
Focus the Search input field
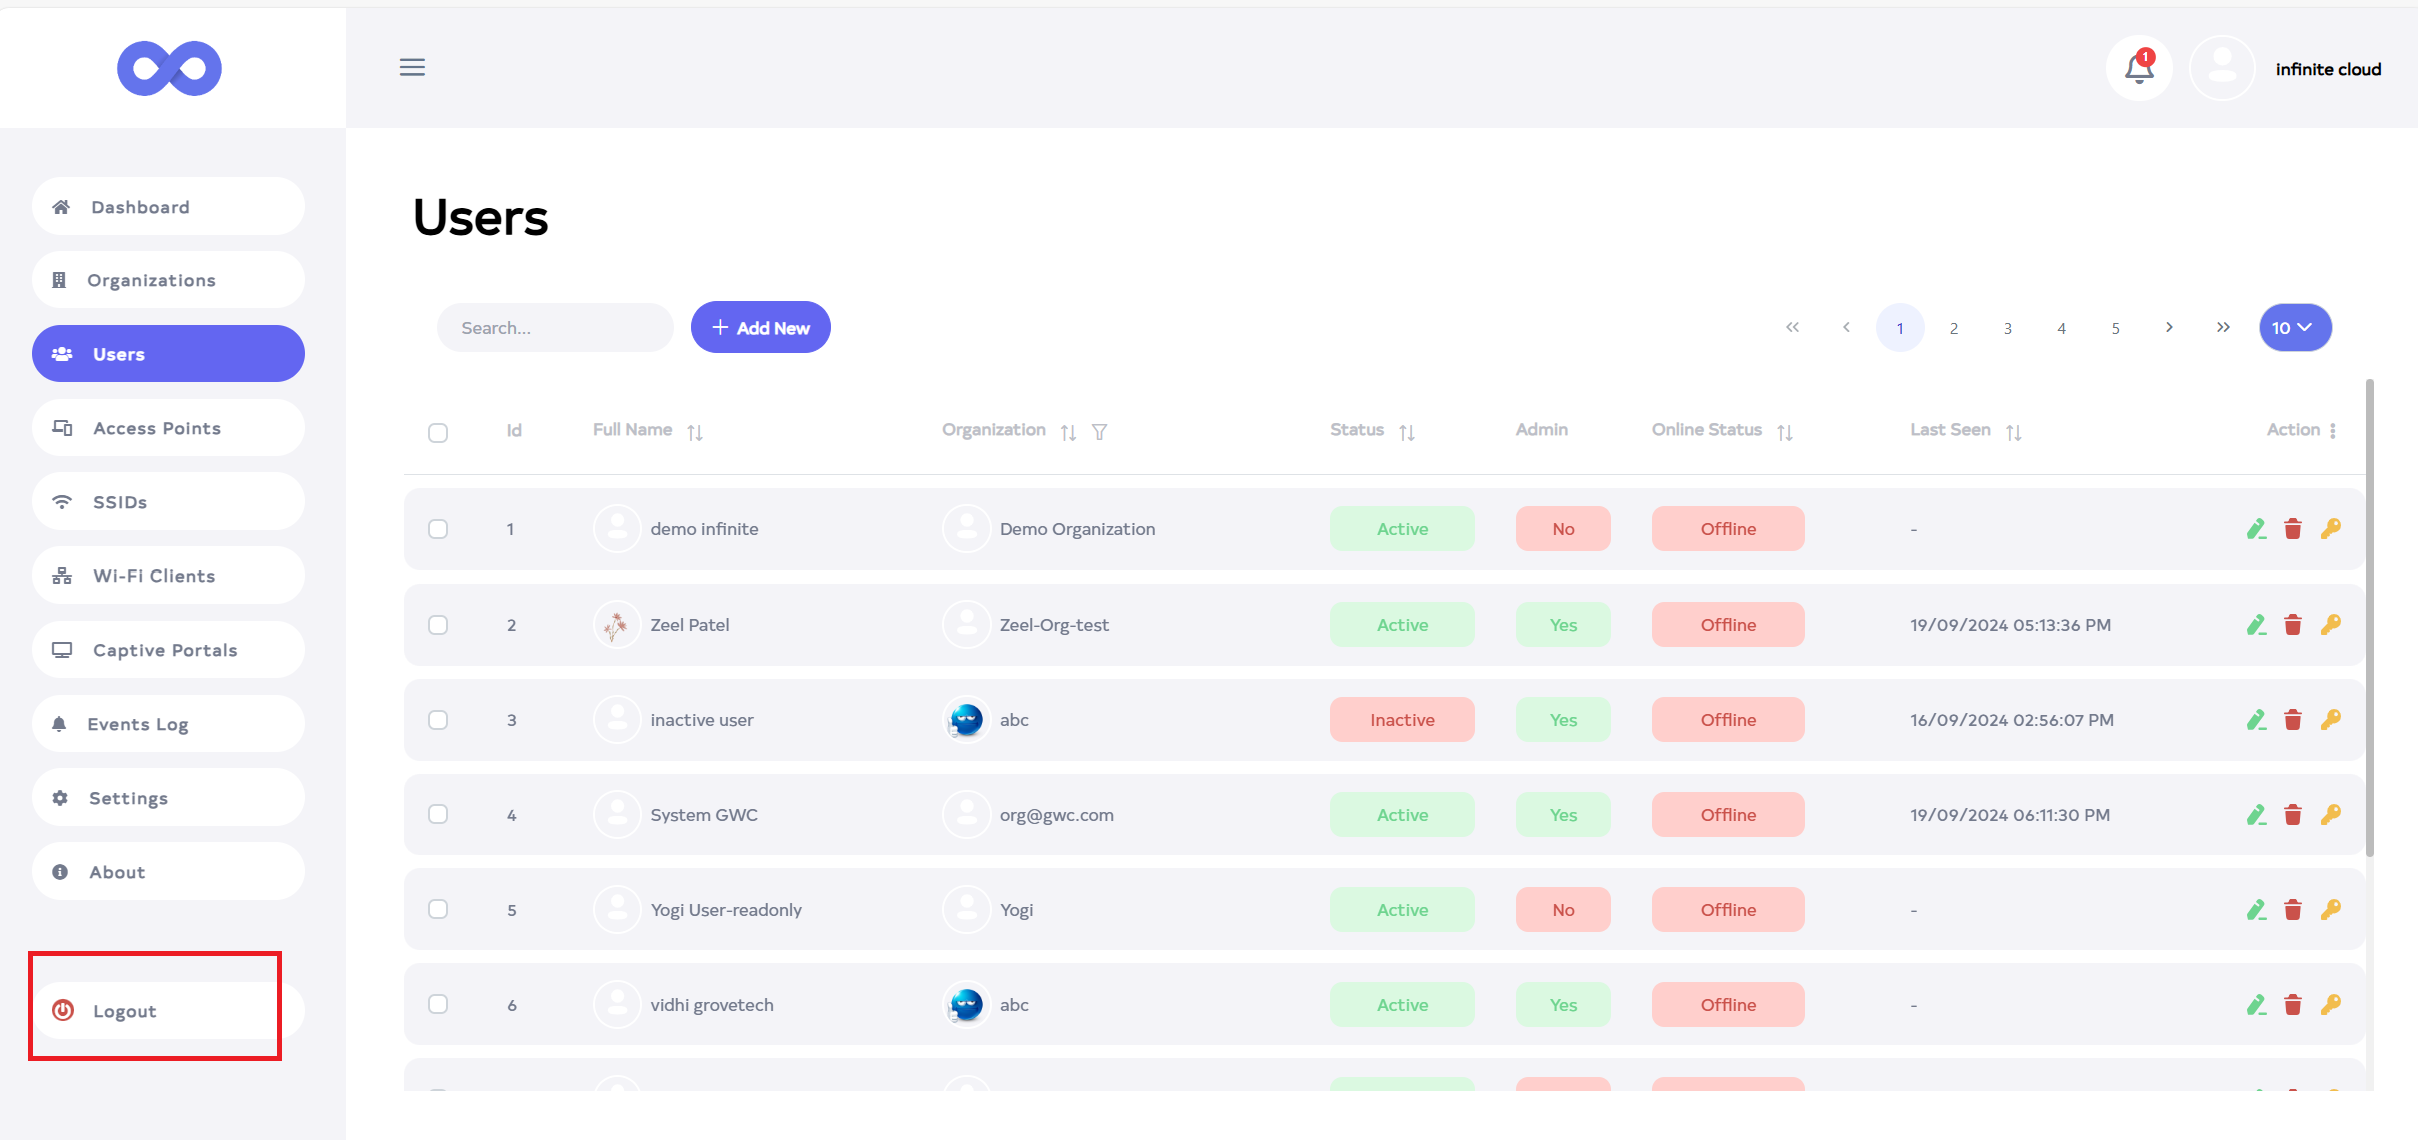555,328
